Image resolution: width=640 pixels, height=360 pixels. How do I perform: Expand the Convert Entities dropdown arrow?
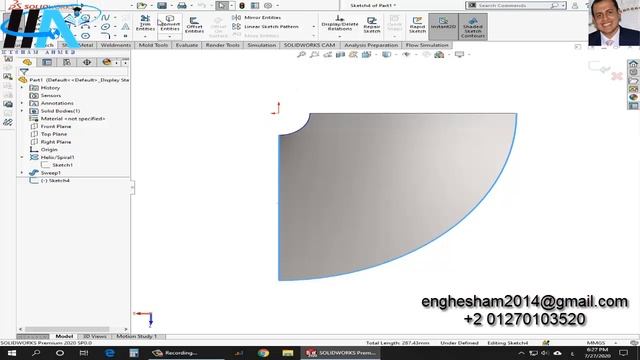[x=170, y=37]
